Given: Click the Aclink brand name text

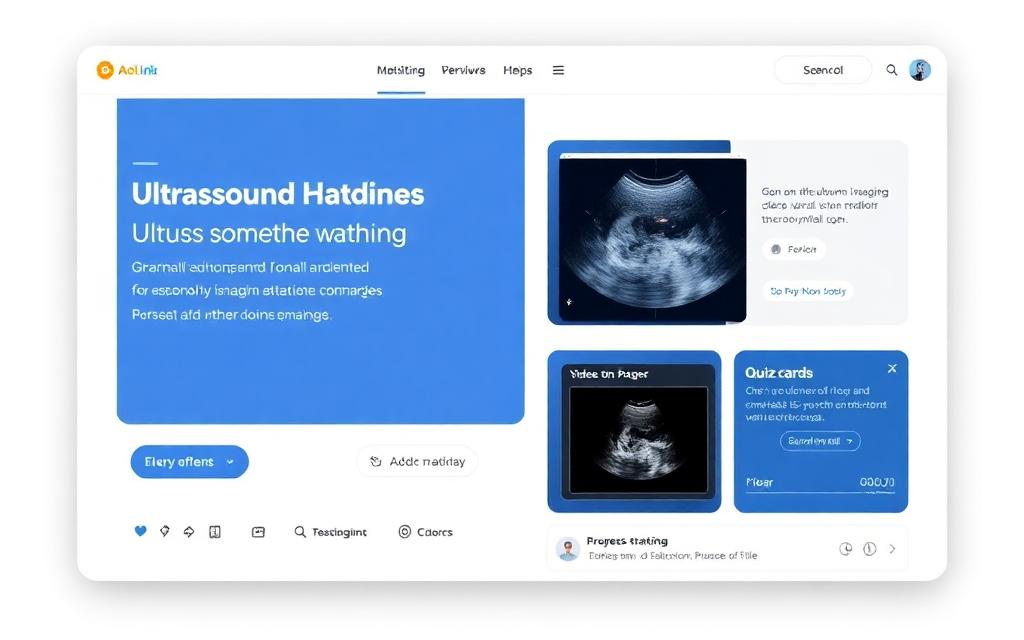Looking at the screenshot, I should coord(138,70).
